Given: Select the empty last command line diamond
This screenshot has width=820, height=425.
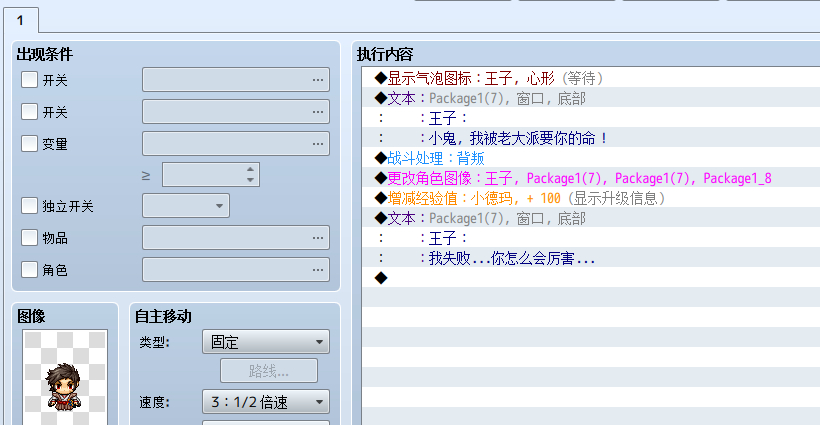Looking at the screenshot, I should (591, 278).
